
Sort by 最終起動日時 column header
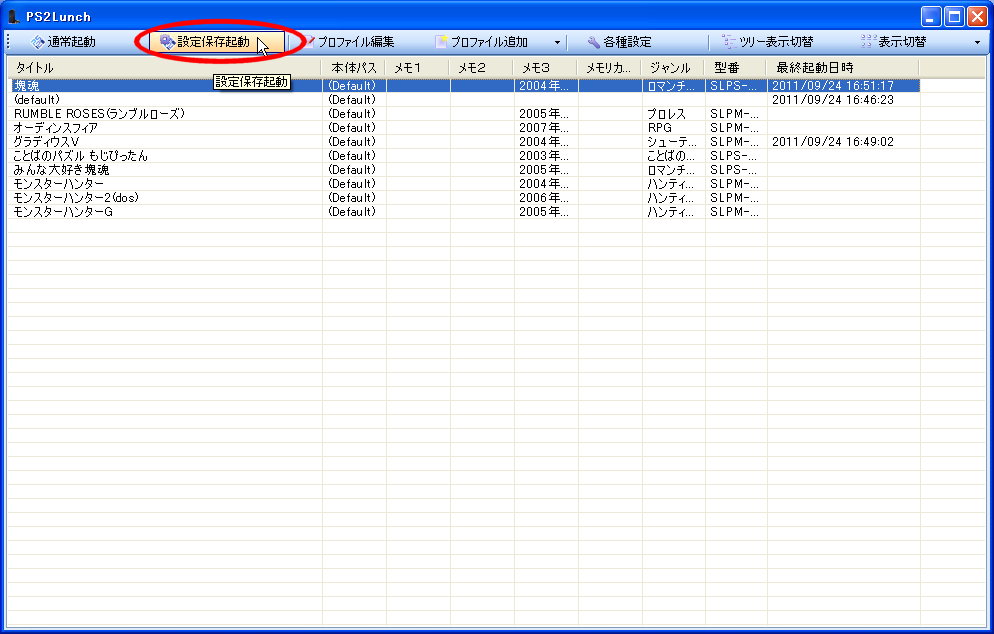842,68
